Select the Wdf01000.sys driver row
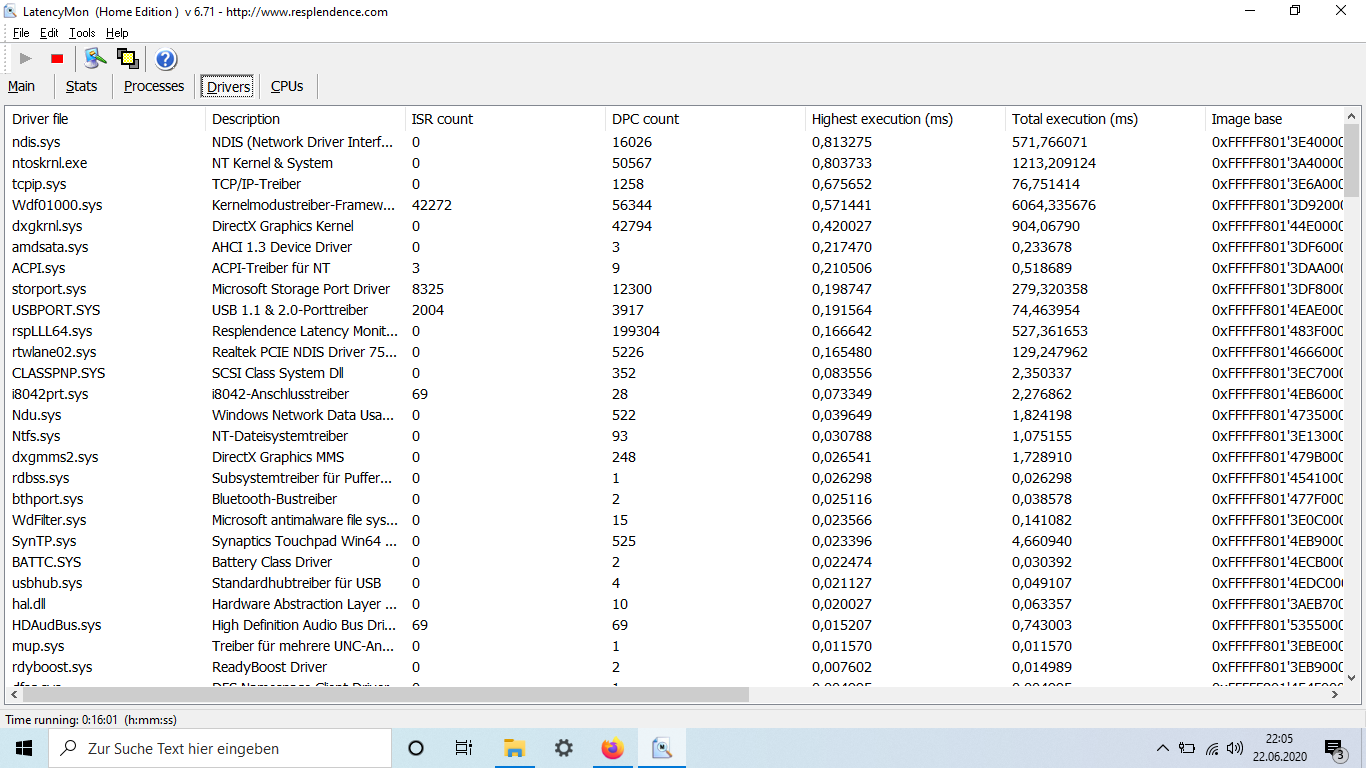 [675, 205]
